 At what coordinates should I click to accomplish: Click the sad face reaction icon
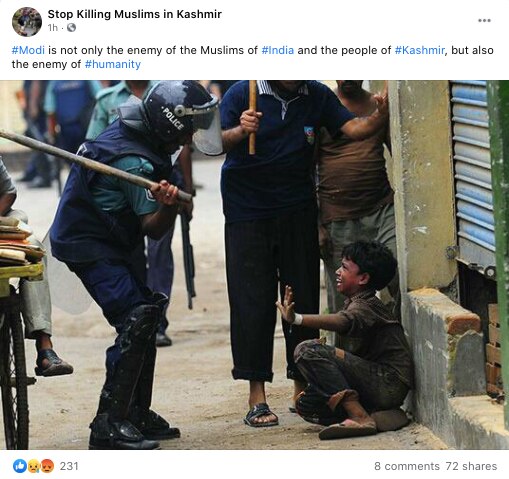(34, 466)
